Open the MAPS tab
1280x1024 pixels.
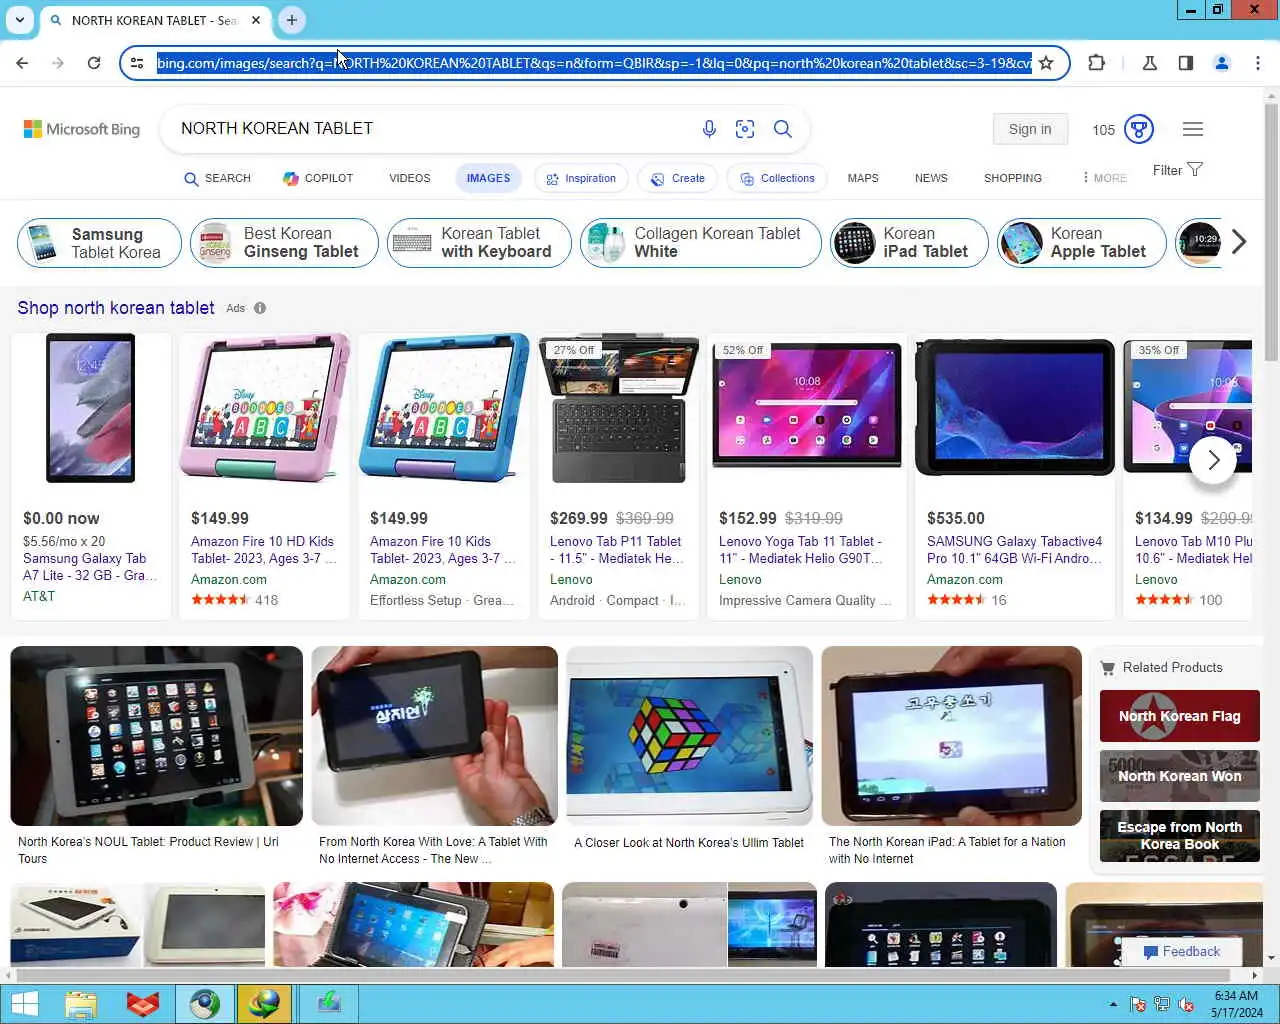863,178
